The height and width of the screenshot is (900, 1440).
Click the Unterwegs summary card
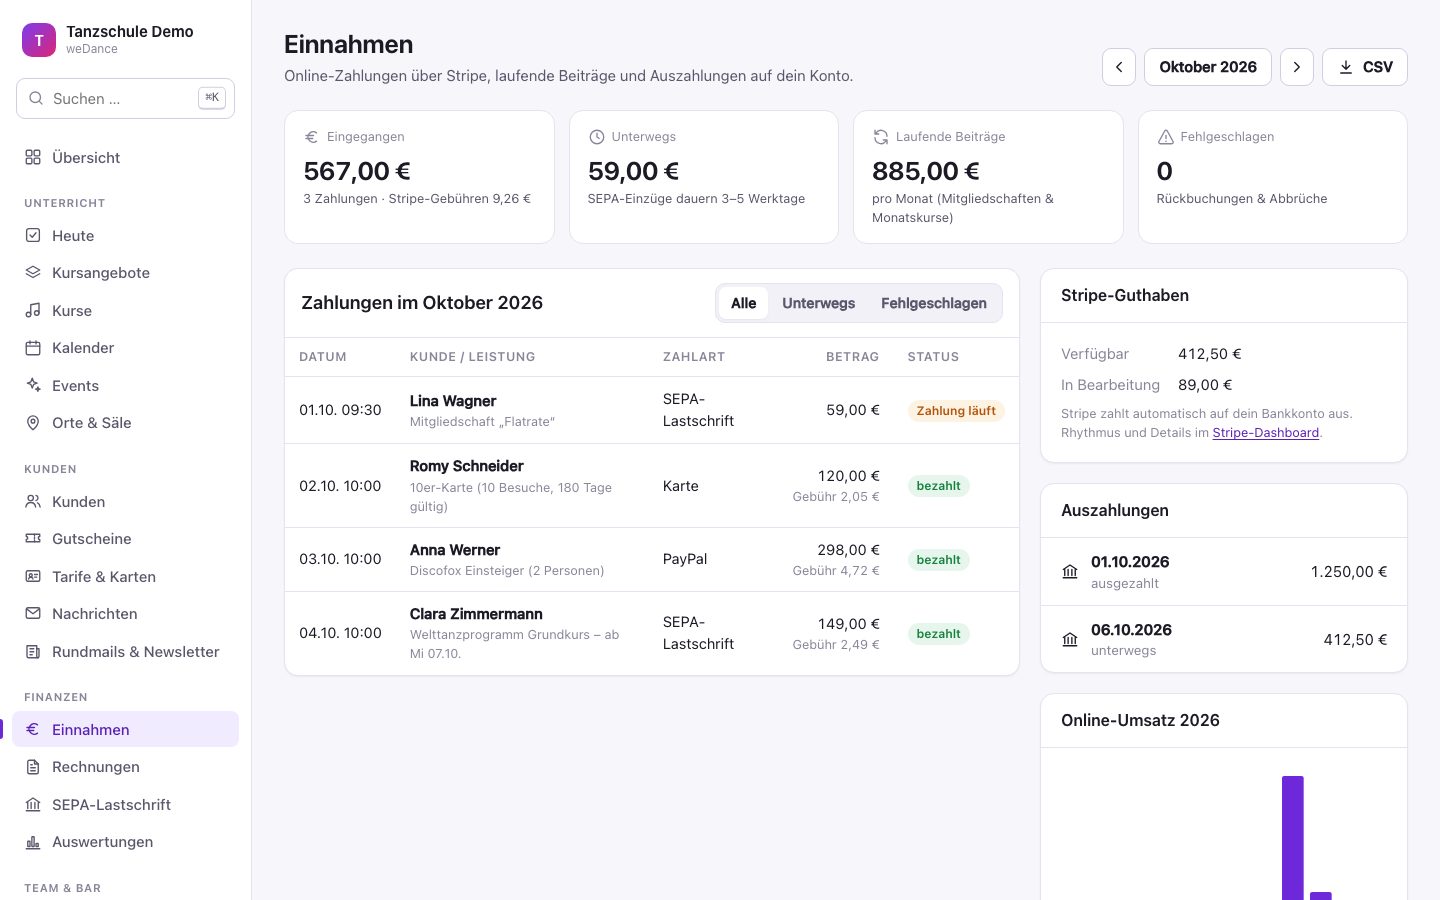[x=704, y=177]
